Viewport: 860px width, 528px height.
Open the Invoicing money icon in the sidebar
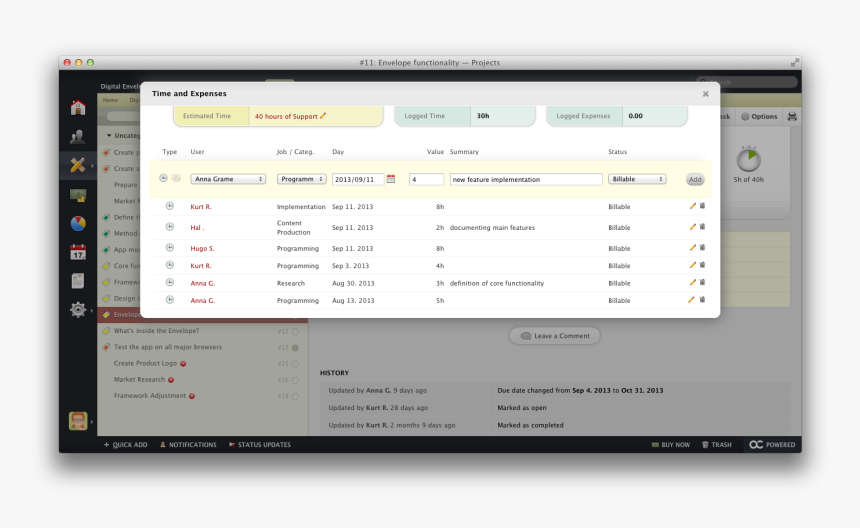pyautogui.click(x=78, y=195)
